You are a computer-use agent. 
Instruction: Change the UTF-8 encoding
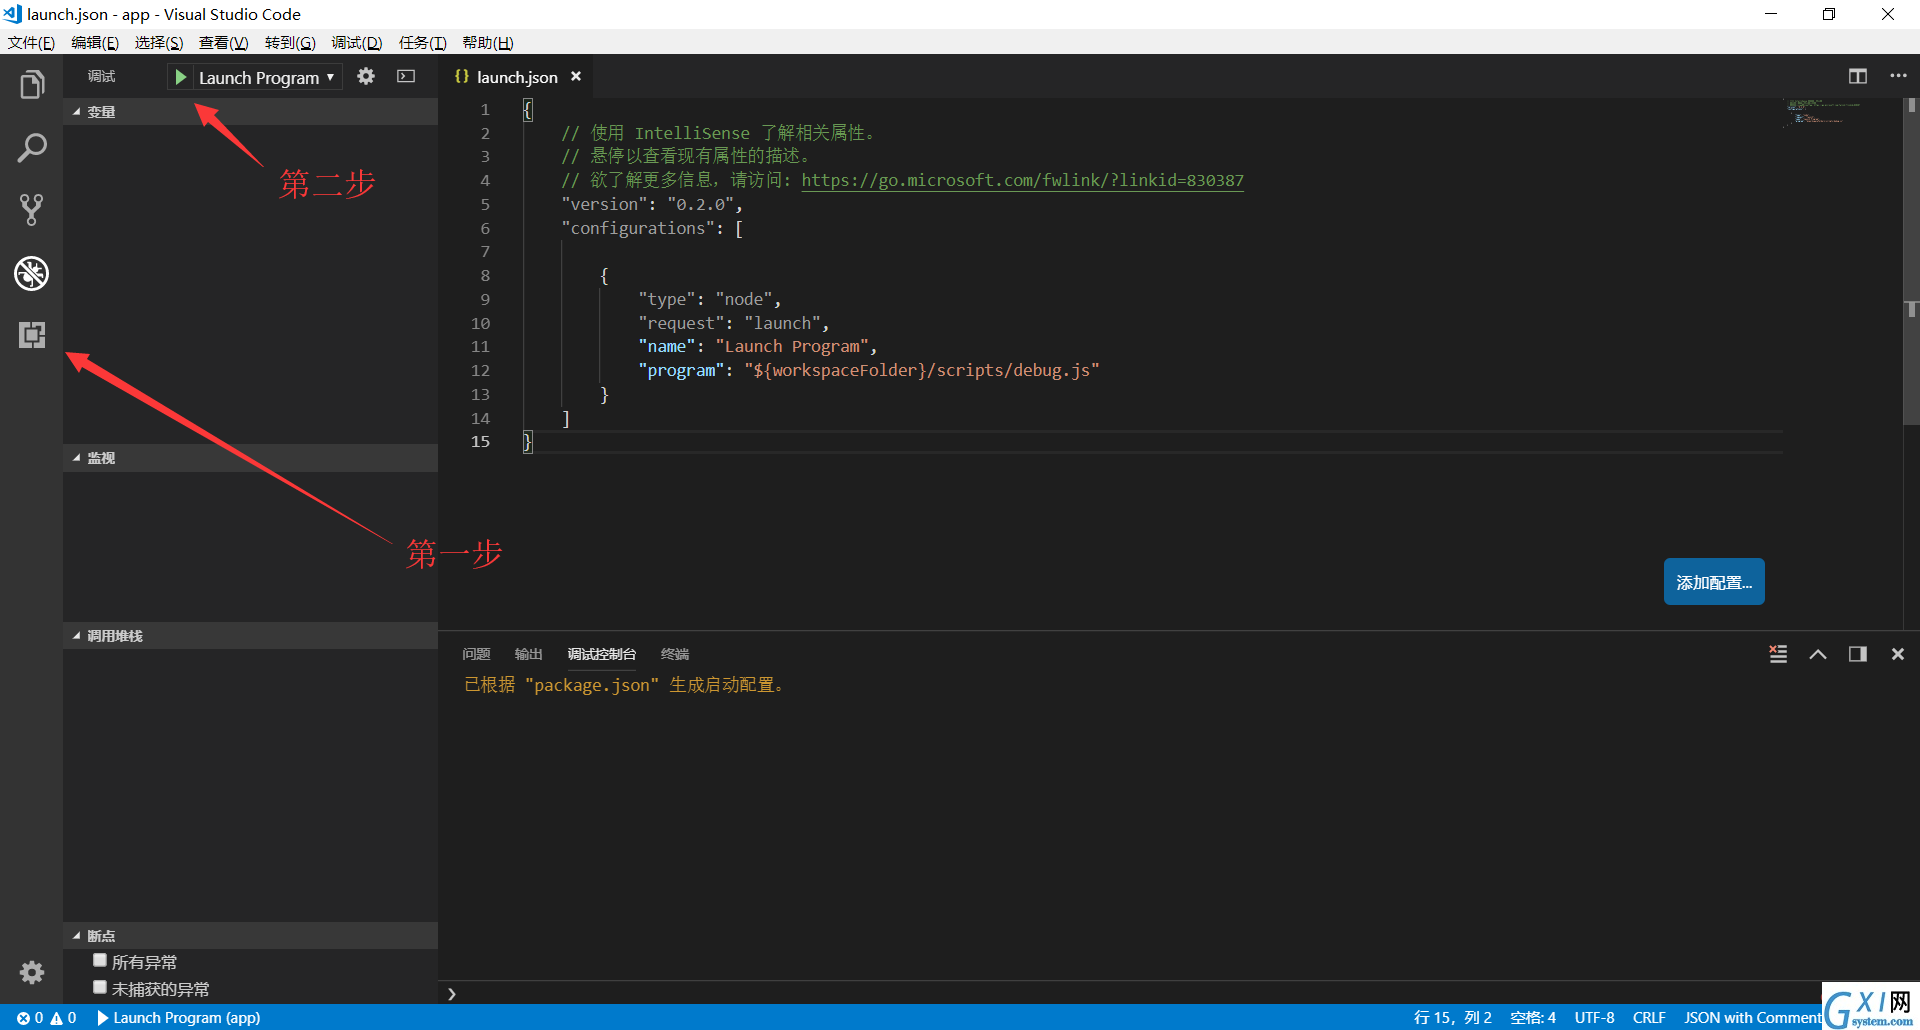[1594, 1018]
